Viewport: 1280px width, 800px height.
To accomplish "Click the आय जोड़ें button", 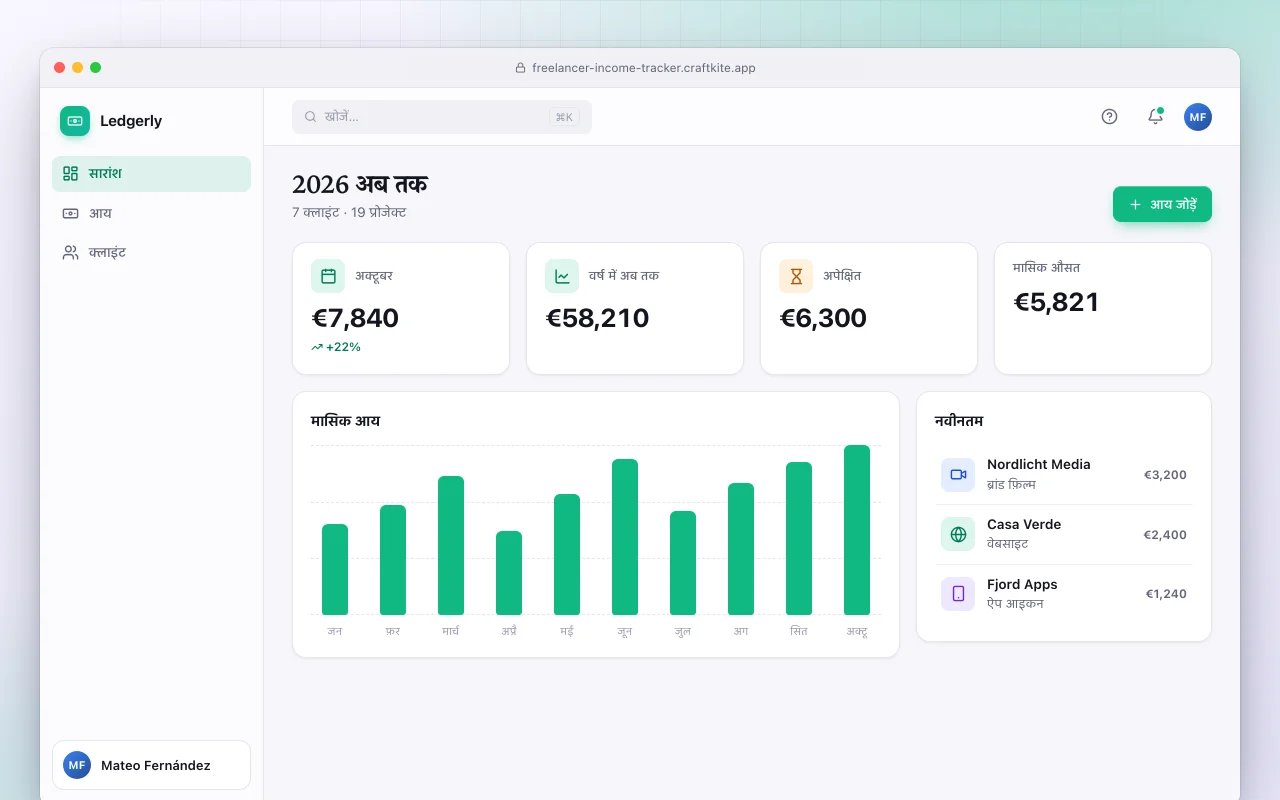I will coord(1162,204).
